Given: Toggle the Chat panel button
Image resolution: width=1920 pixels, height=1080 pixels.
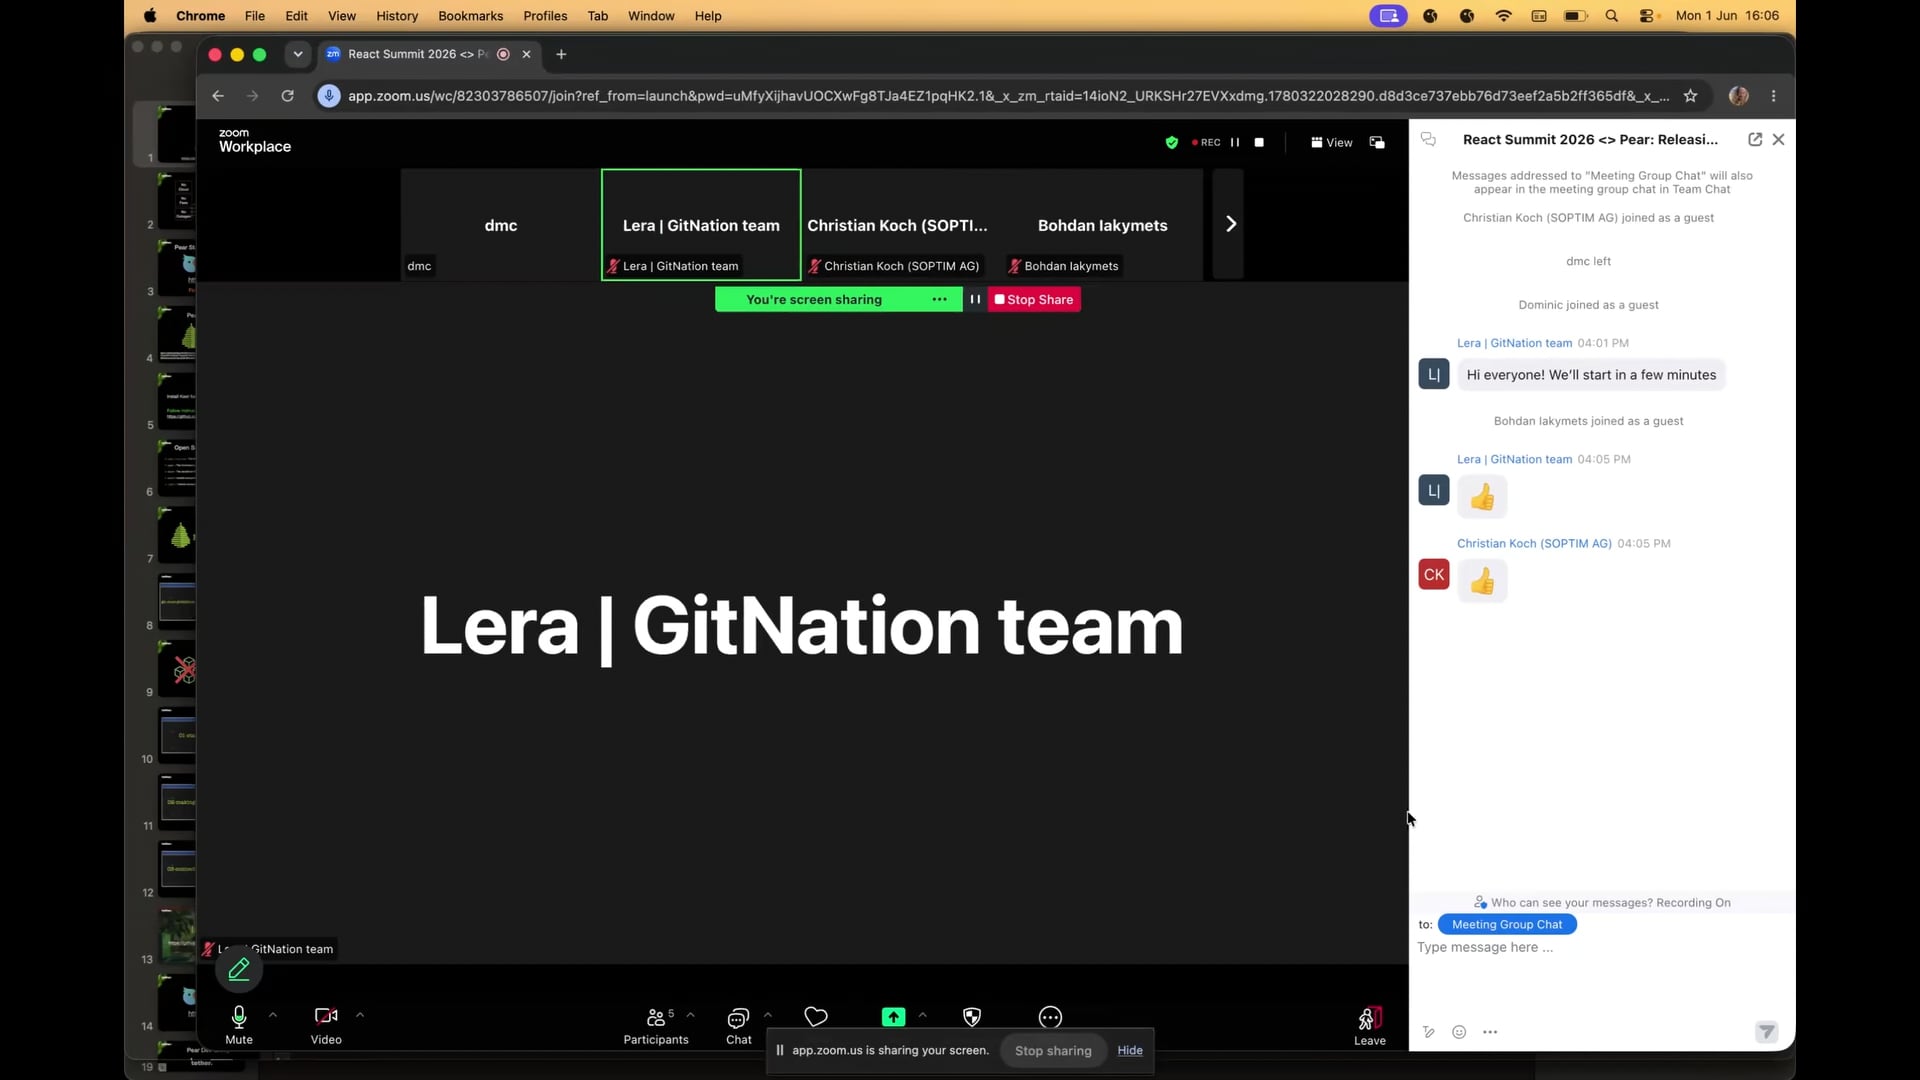Looking at the screenshot, I should (x=739, y=1025).
